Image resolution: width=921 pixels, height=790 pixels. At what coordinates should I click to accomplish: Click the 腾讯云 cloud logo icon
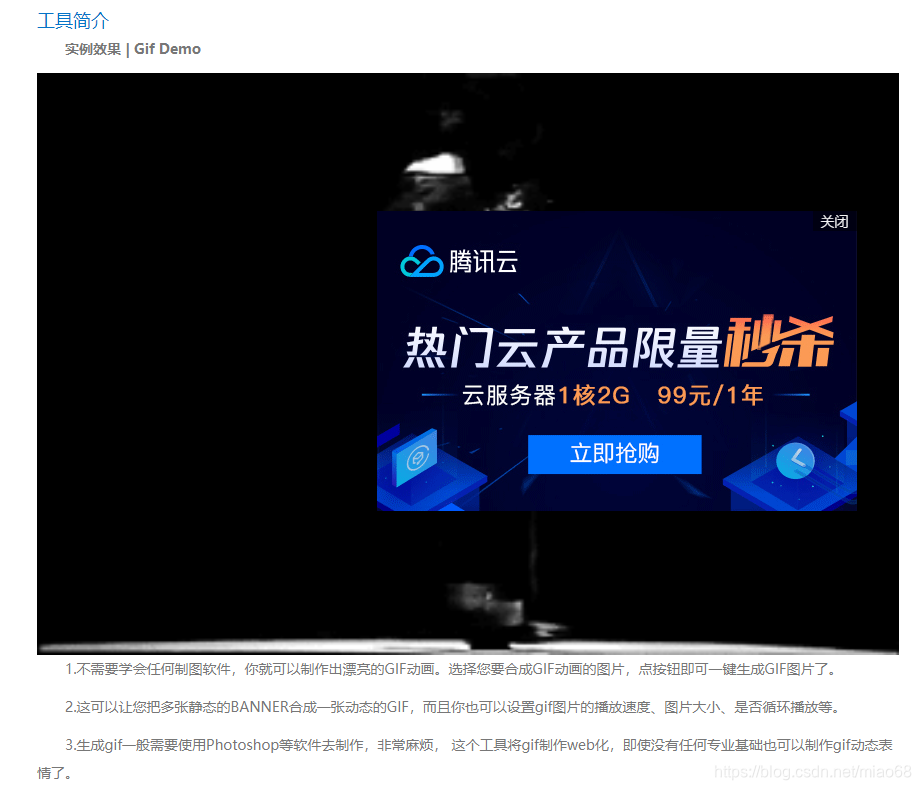tap(421, 261)
